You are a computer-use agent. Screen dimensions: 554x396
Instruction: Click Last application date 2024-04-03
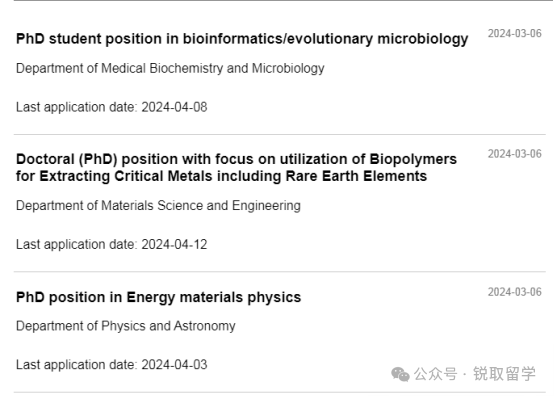(x=111, y=365)
